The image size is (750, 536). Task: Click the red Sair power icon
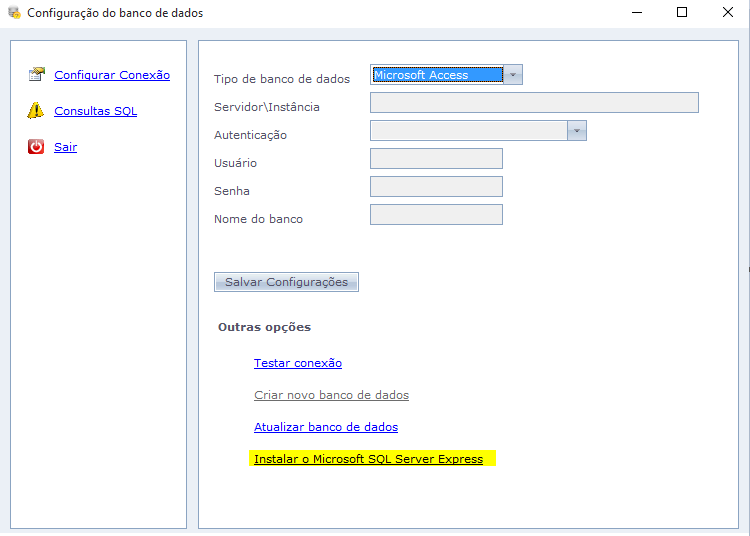coord(36,146)
